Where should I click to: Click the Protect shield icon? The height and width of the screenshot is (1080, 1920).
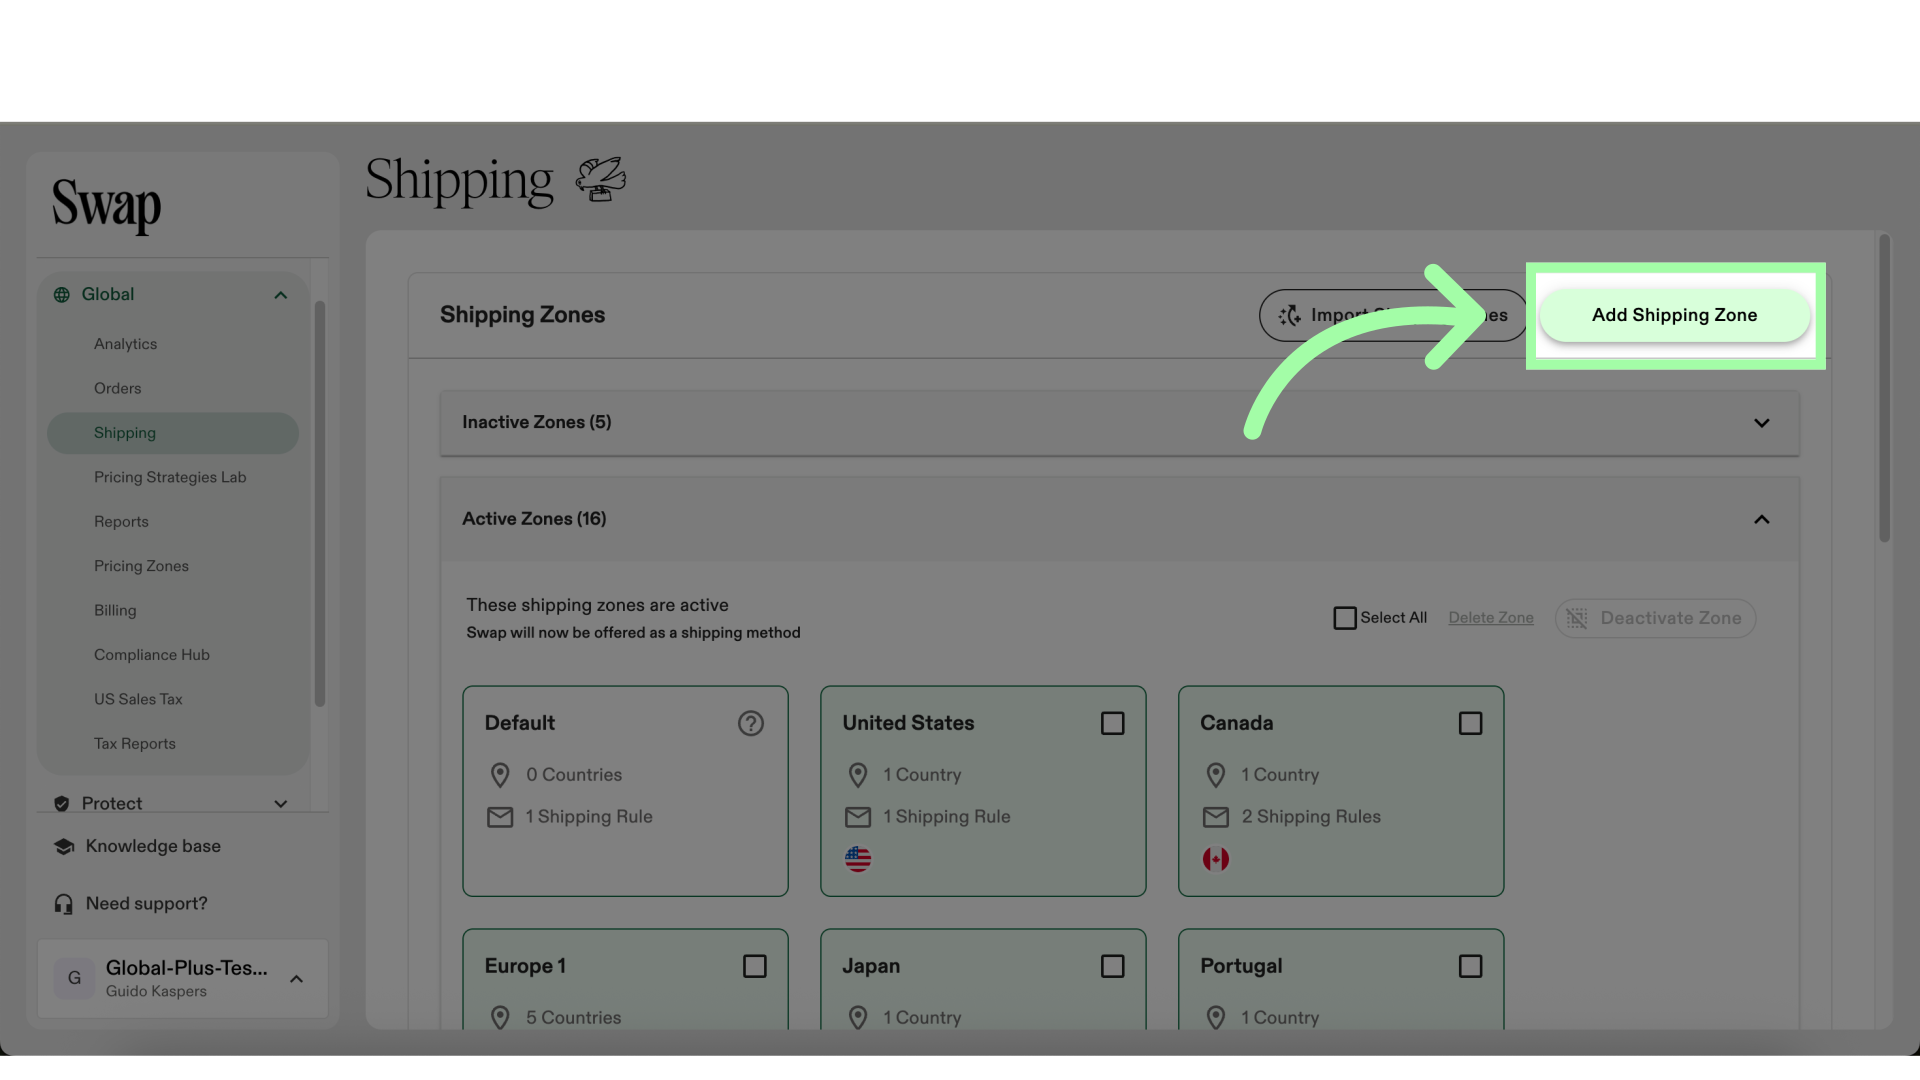(62, 804)
